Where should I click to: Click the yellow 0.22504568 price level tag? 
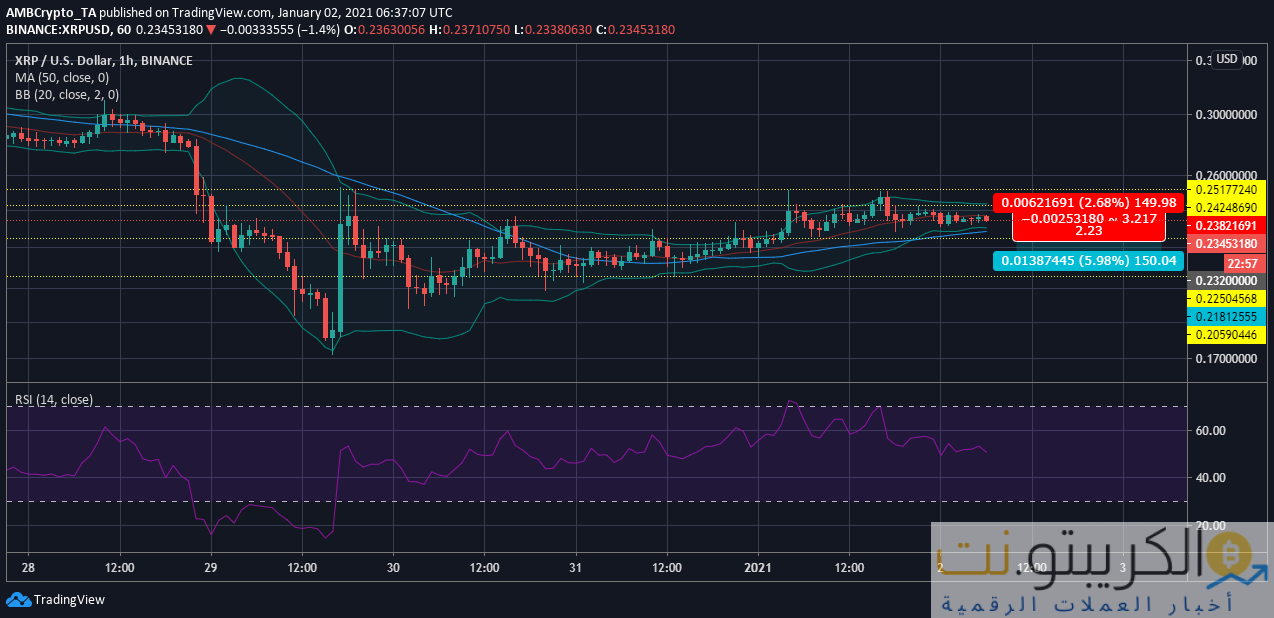click(x=1226, y=299)
